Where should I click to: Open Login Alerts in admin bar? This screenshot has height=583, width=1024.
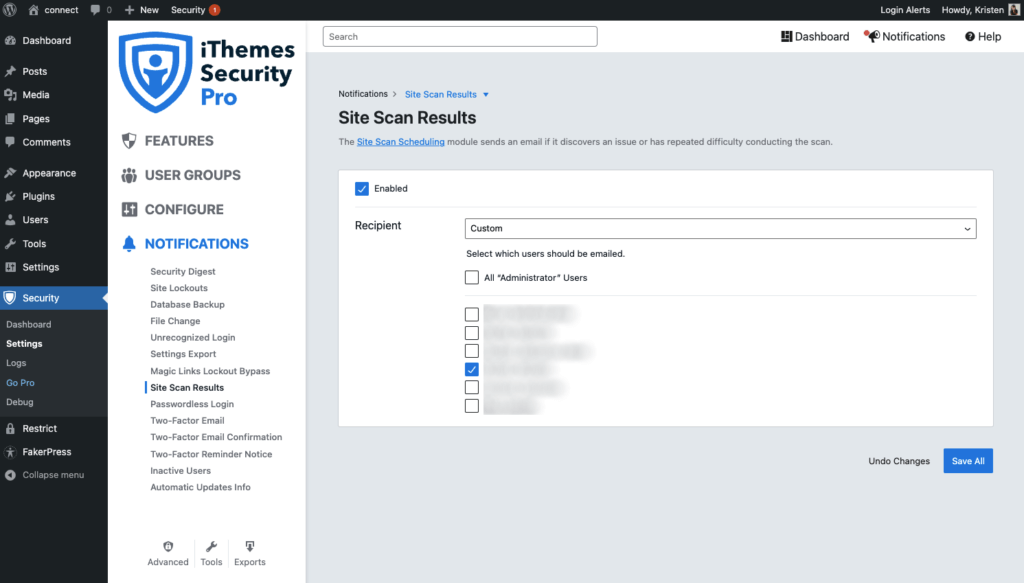pos(904,10)
